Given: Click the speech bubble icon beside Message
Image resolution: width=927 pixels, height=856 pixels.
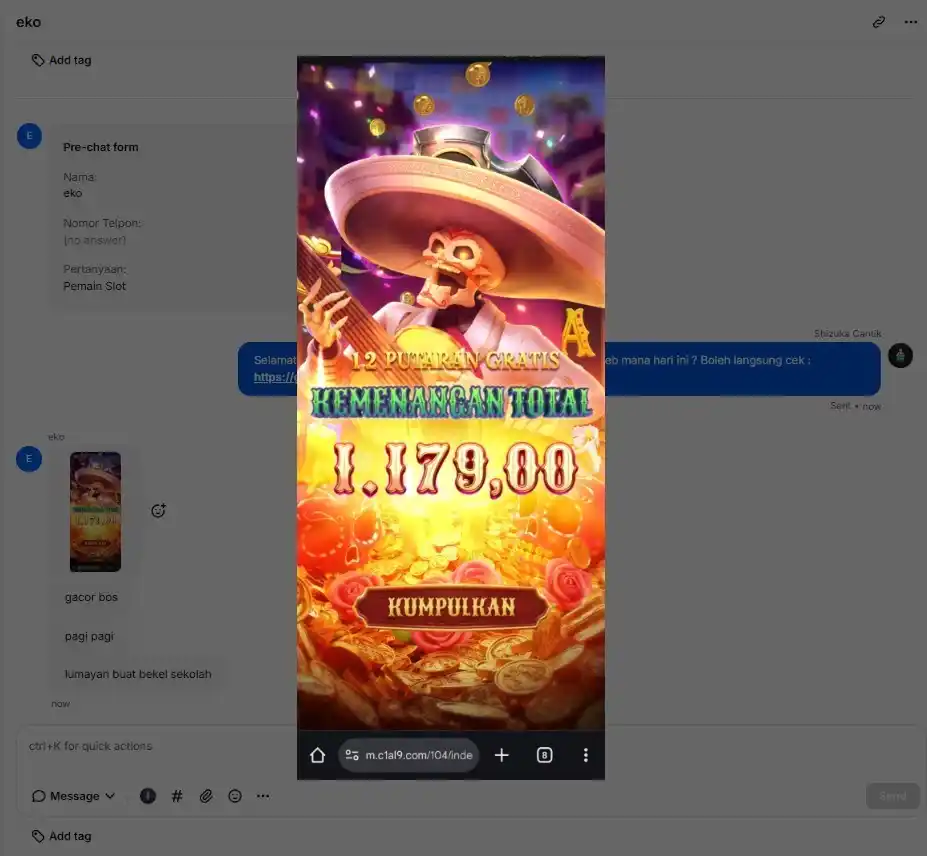Looking at the screenshot, I should tap(38, 796).
